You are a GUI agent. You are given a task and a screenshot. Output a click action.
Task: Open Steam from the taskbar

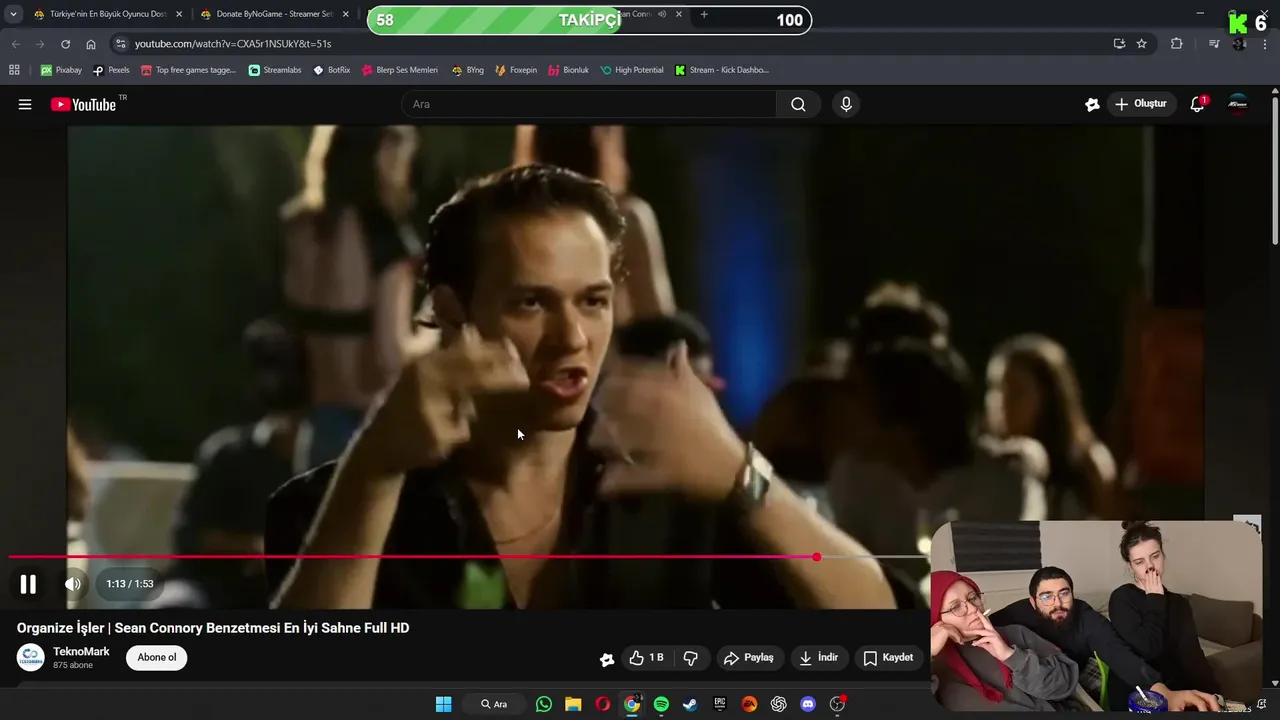tap(690, 704)
